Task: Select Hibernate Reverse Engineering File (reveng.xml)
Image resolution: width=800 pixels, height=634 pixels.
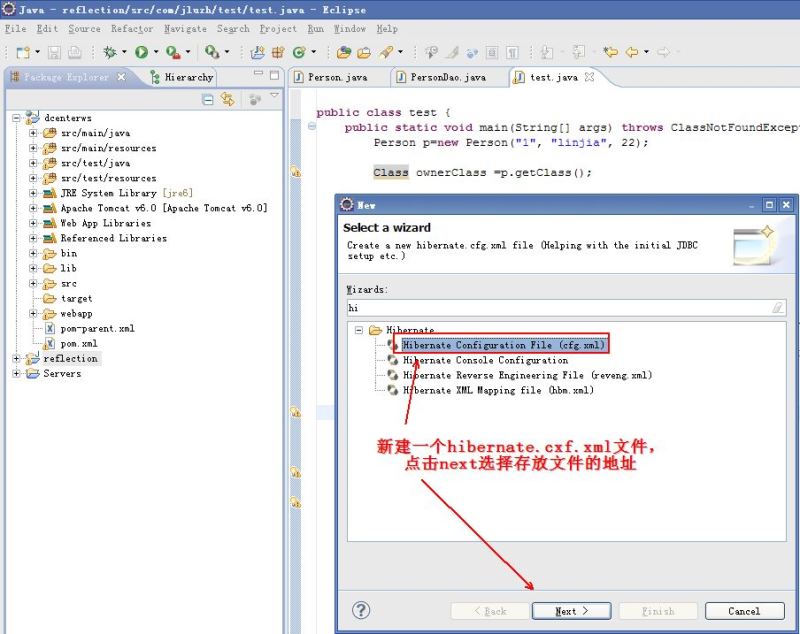Action: click(x=527, y=375)
